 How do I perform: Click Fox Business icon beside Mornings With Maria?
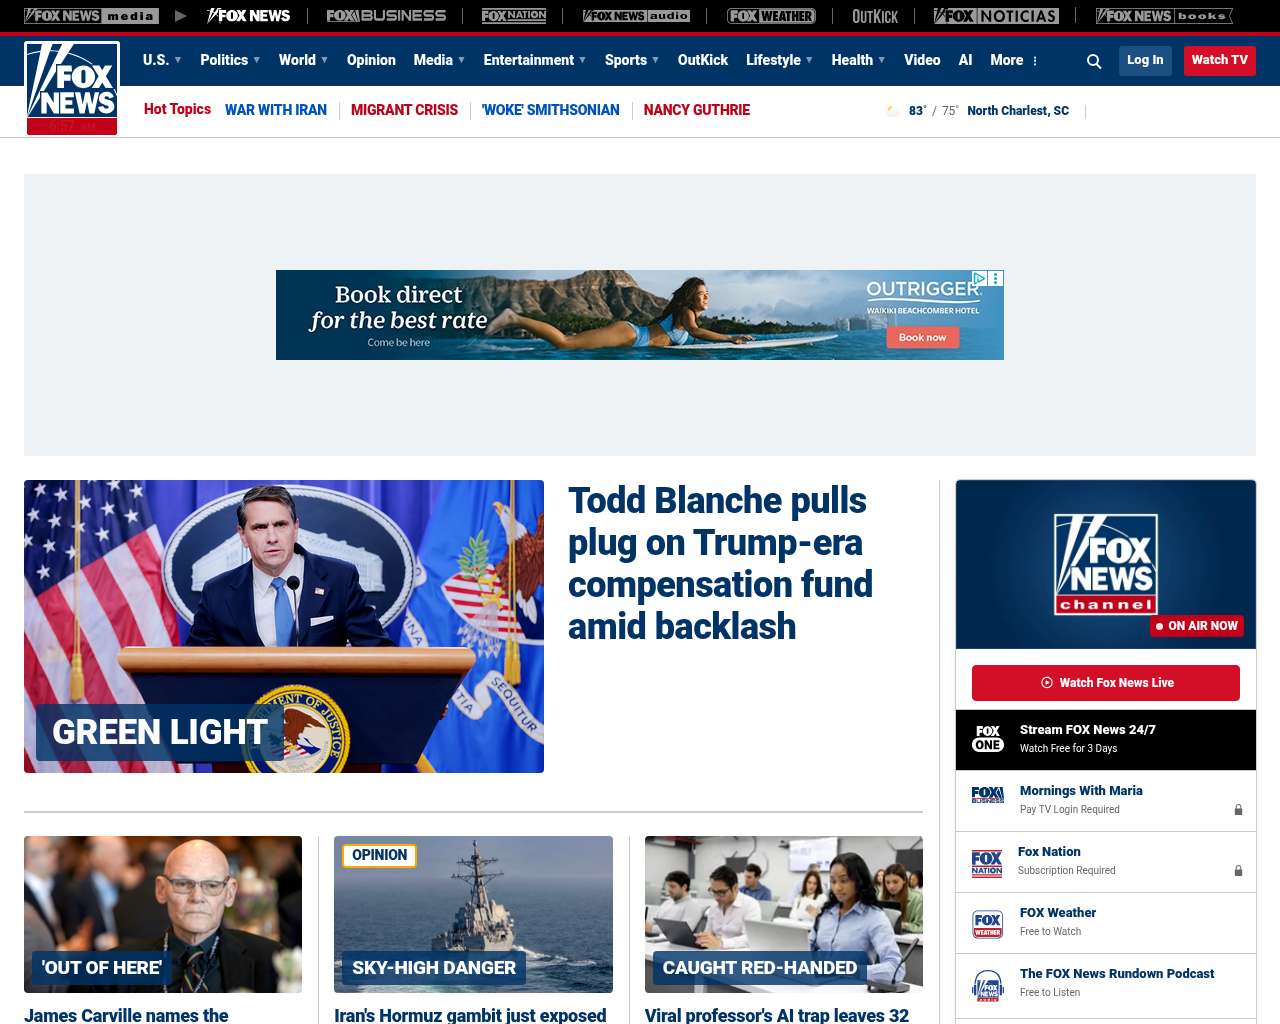click(x=988, y=795)
